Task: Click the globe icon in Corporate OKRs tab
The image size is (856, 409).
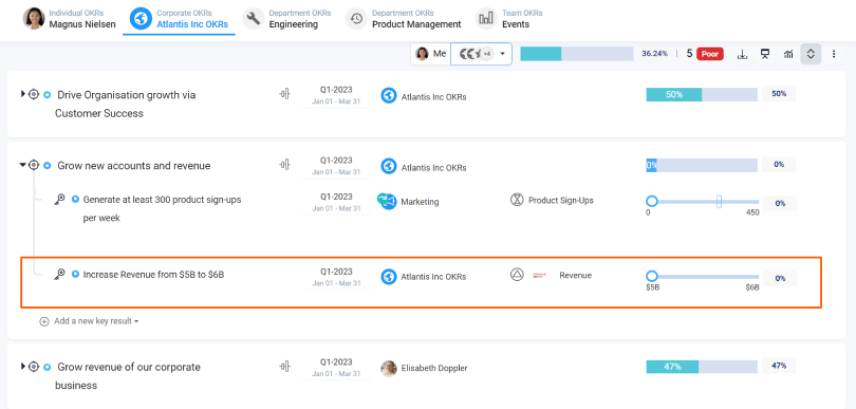Action: [141, 19]
